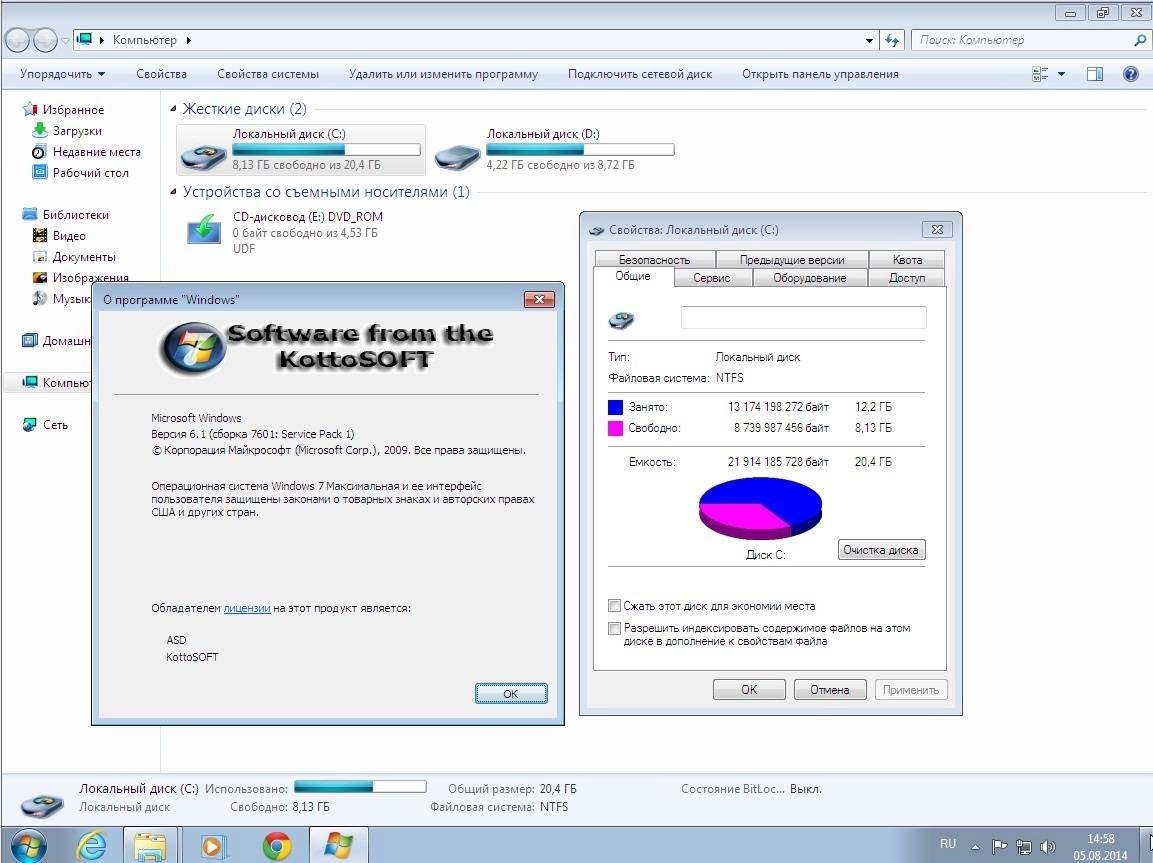Switch to the Предыдущие версии tab
Screen dimensions: 1153x863
click(792, 259)
